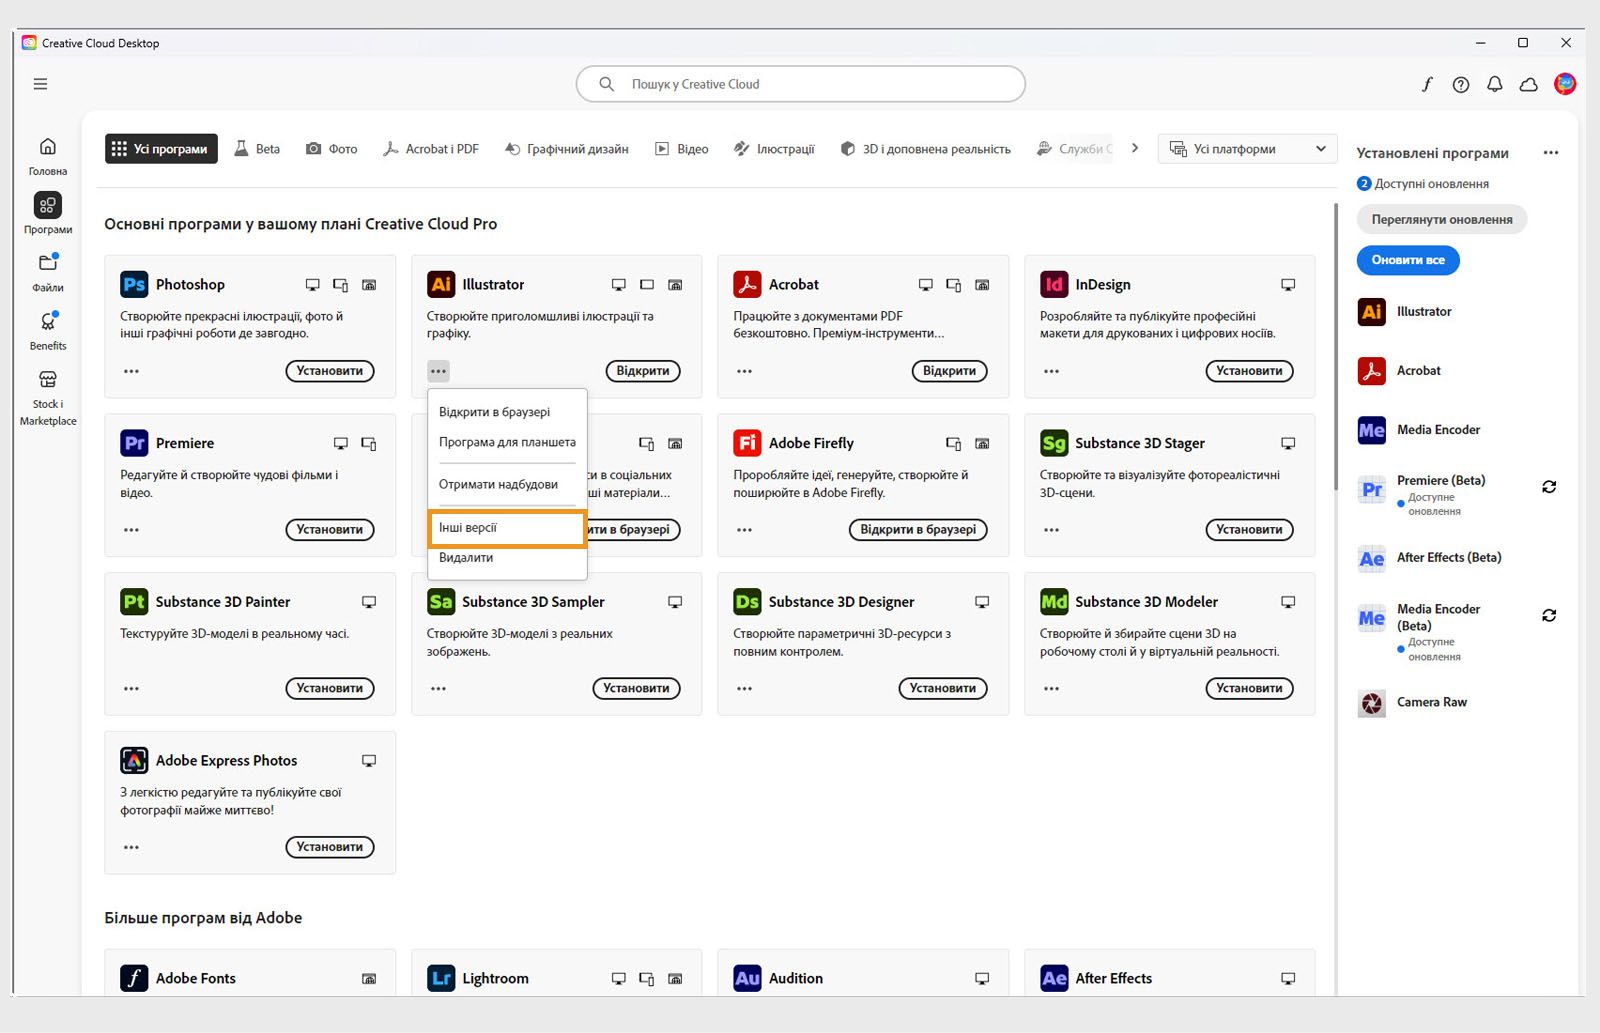Go to Головна home in sidebar
This screenshot has height=1033, width=1600.
pyautogui.click(x=47, y=154)
